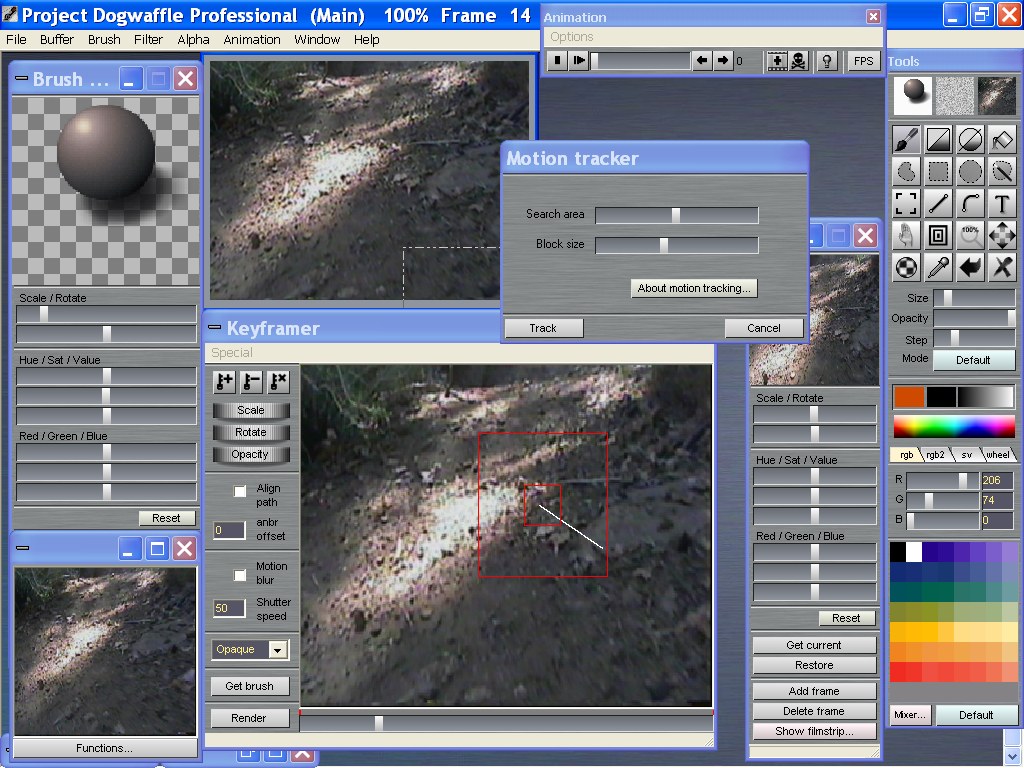Open the Filter menu
This screenshot has width=1024, height=768.
pyautogui.click(x=148, y=40)
